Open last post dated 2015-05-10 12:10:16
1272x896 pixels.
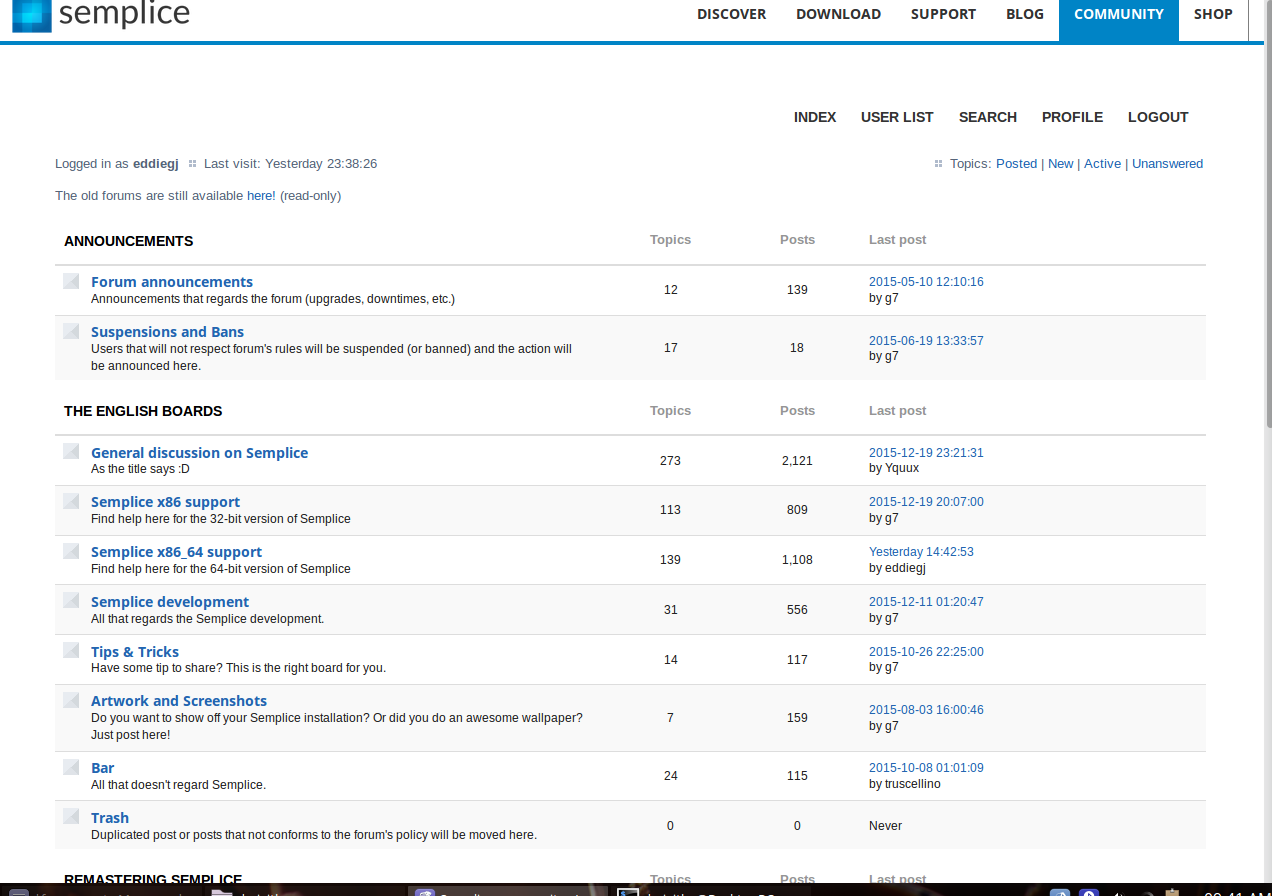(926, 282)
